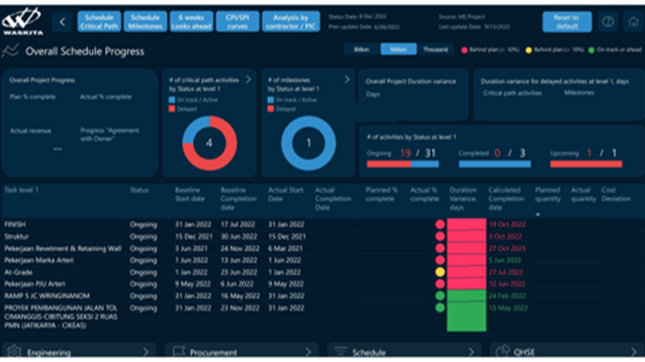645x362 pixels.
Task: Open the ellipsis more options in Overall Project Progress
Action: click(x=58, y=149)
